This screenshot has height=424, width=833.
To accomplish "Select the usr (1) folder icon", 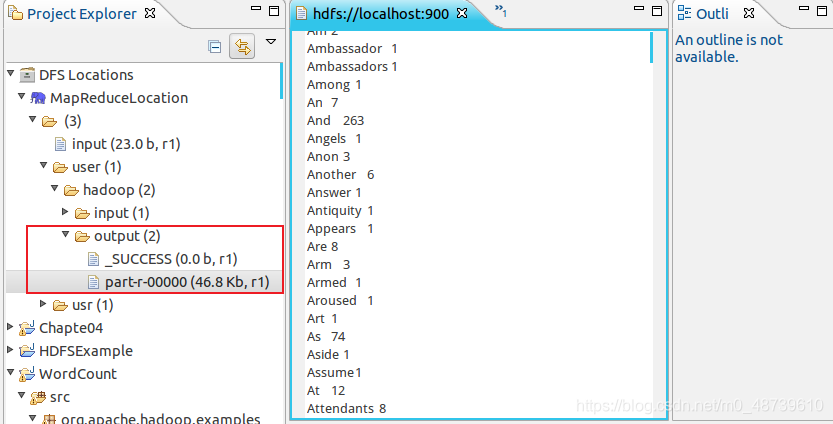I will click(60, 306).
